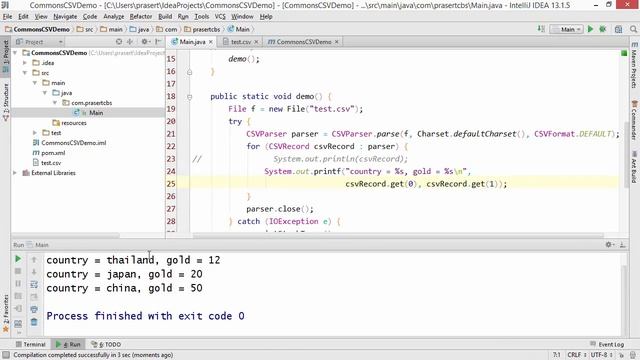Hide the Project panel with pin icon
The height and width of the screenshot is (360, 640).
point(158,42)
